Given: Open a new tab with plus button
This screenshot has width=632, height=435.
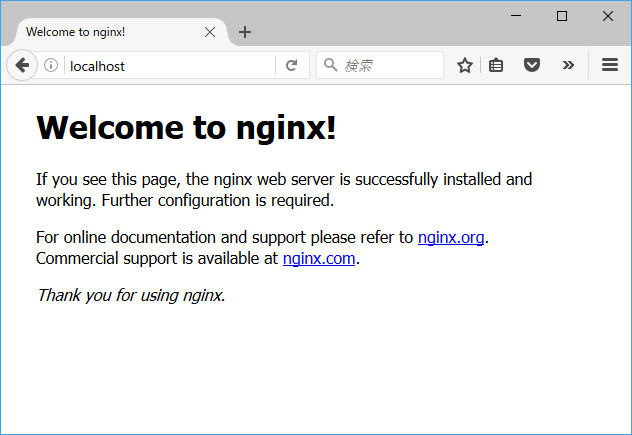Looking at the screenshot, I should click(245, 32).
